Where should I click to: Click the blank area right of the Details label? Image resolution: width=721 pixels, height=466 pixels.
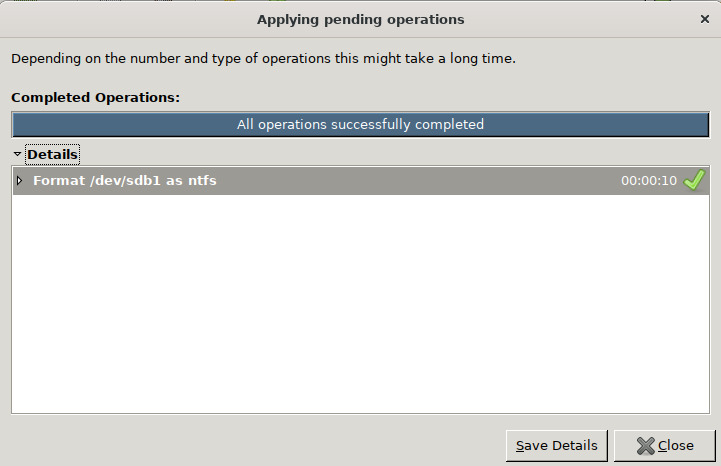point(400,155)
